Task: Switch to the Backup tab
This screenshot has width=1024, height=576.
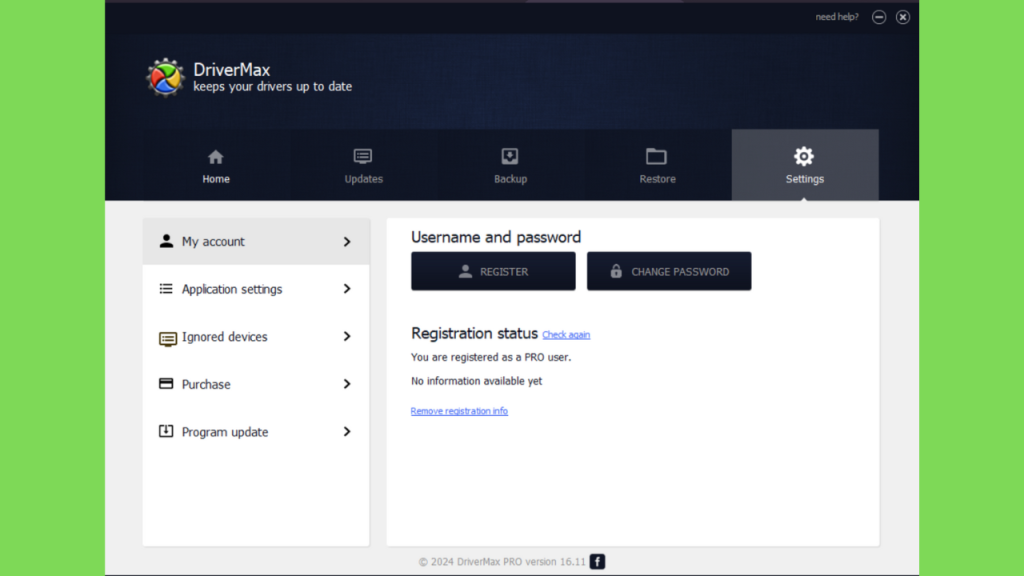Action: tap(510, 165)
